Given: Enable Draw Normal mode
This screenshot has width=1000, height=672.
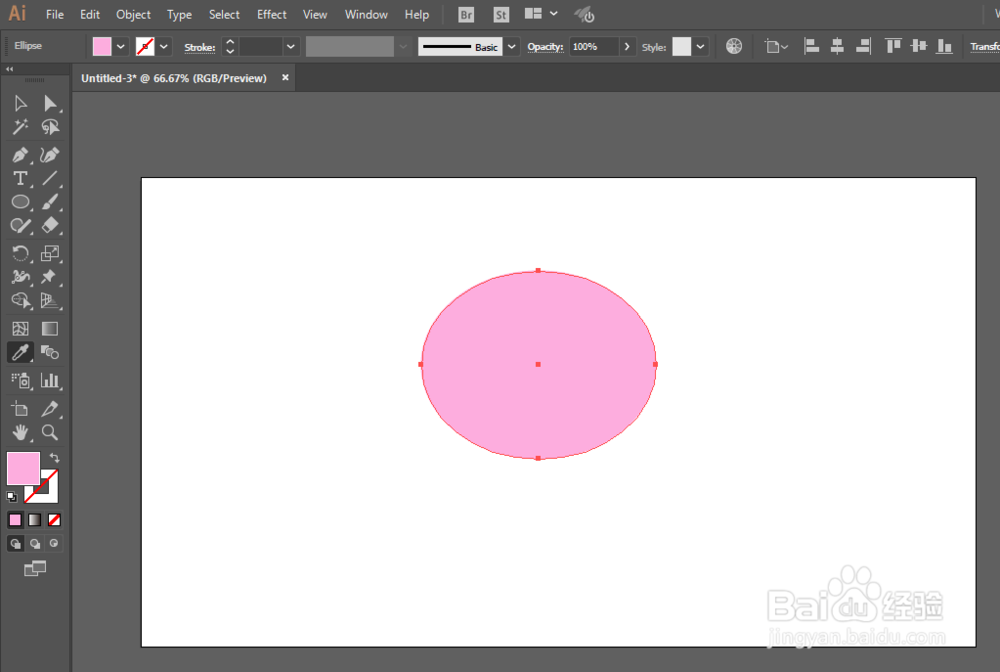Looking at the screenshot, I should (x=15, y=544).
